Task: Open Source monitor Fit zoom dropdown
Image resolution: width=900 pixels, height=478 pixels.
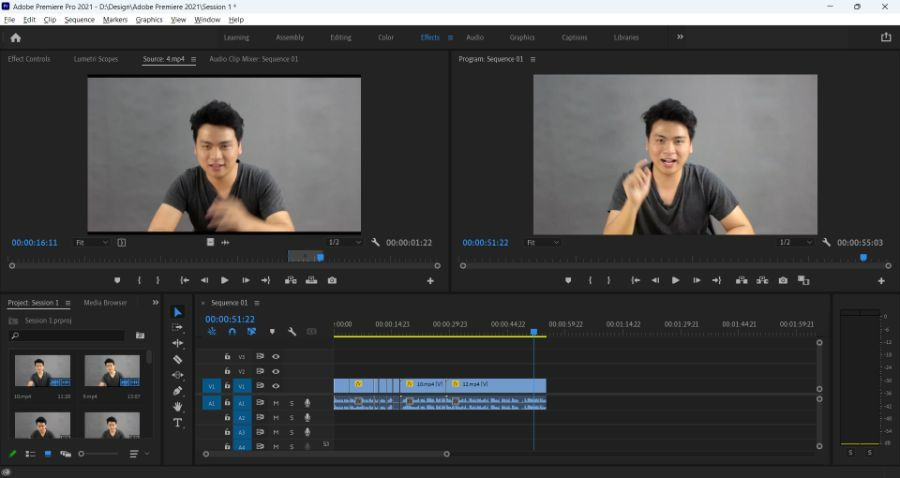Action: (x=91, y=243)
